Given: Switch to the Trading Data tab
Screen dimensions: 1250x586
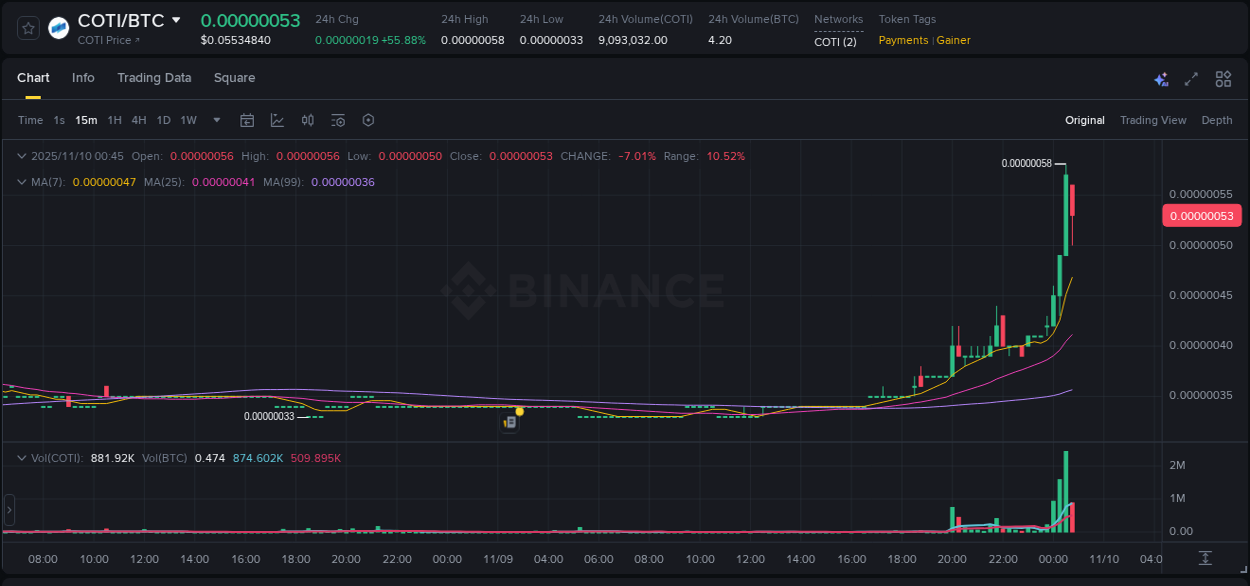Looking at the screenshot, I should [x=154, y=78].
